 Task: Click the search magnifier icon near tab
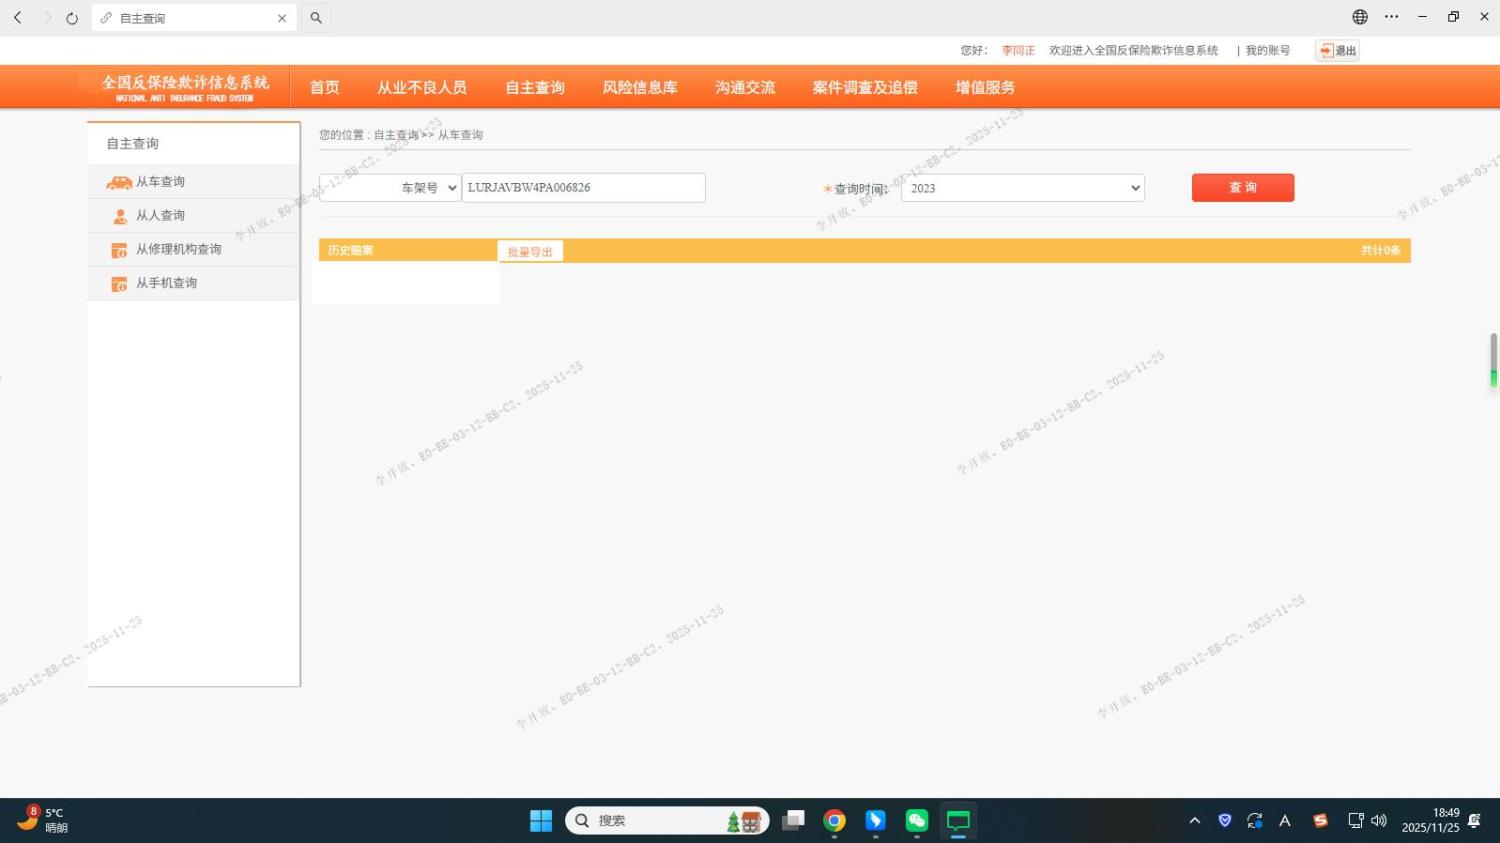(x=316, y=18)
